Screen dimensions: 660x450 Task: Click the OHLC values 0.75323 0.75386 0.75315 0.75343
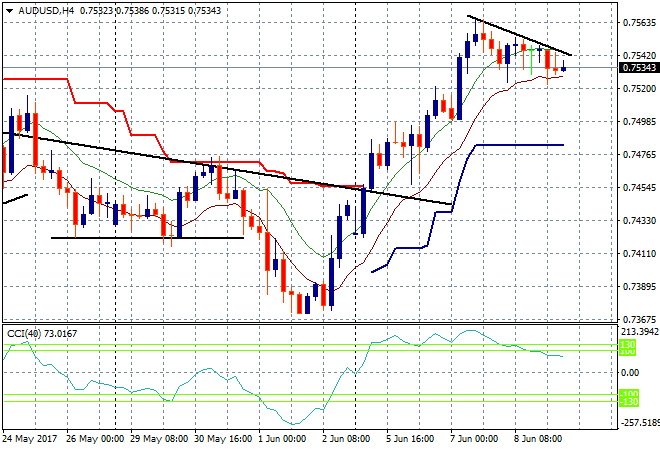(x=150, y=11)
